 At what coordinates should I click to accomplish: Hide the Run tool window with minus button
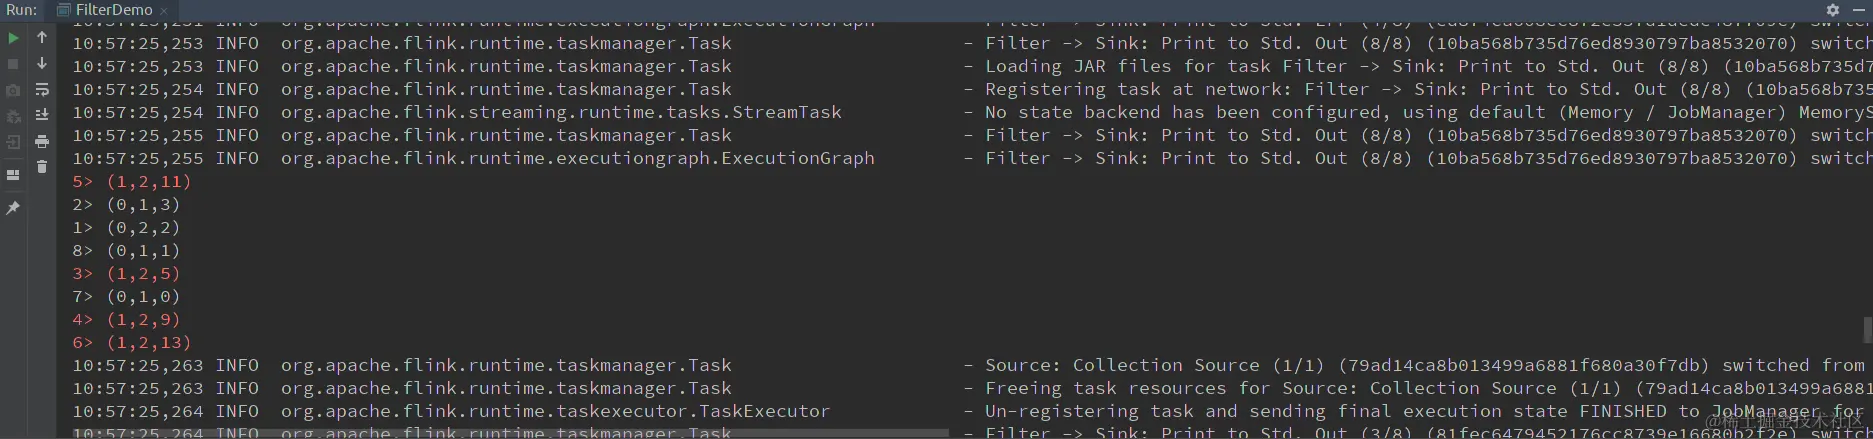1859,10
